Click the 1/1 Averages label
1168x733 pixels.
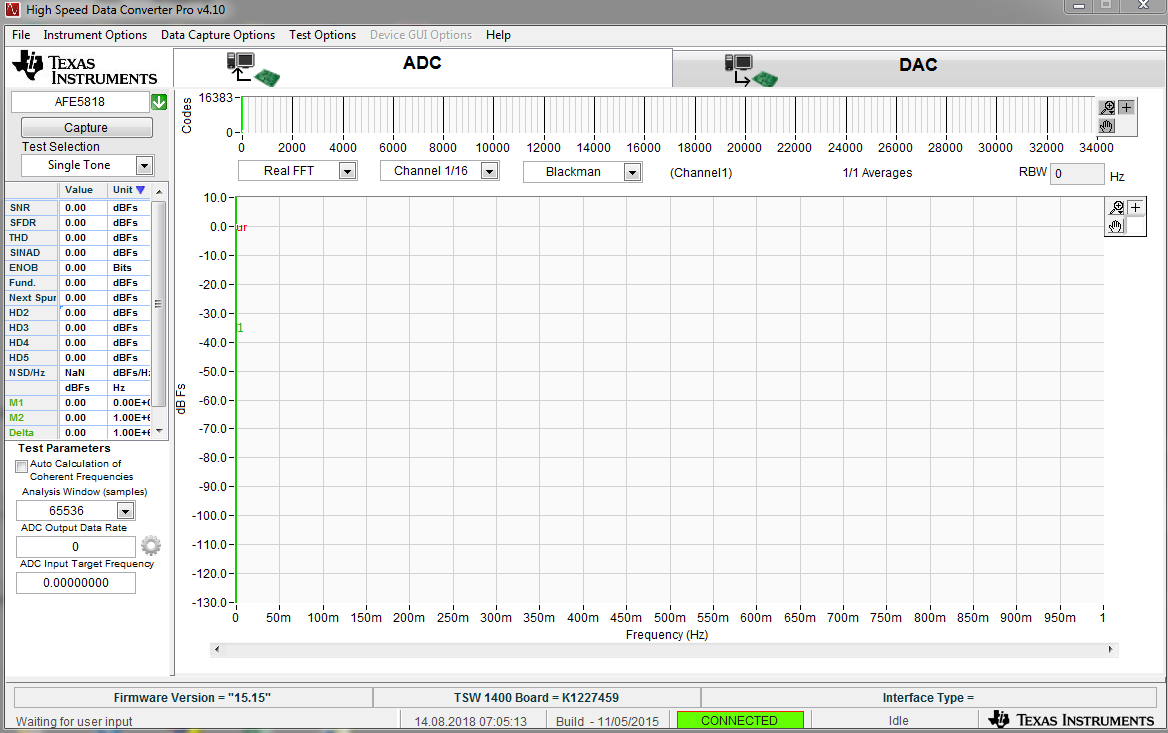tap(877, 173)
